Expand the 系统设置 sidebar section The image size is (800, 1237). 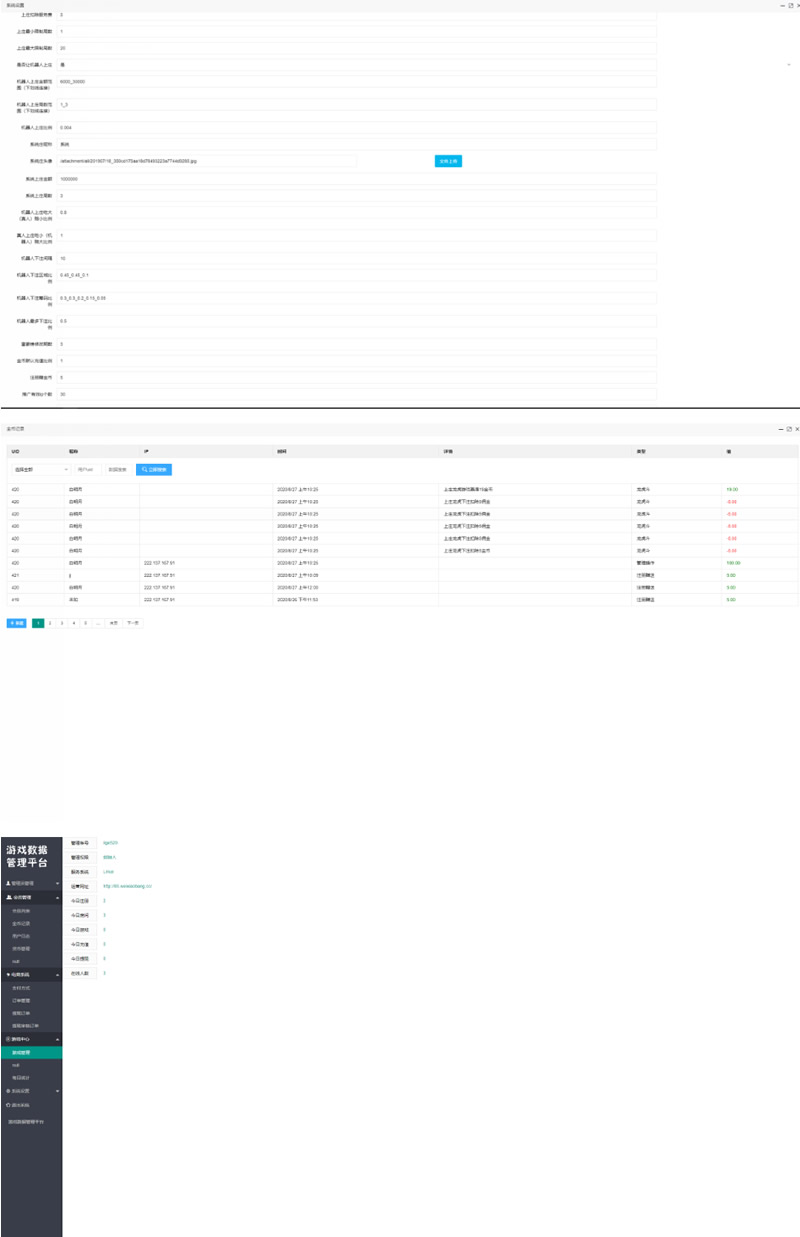[58, 1091]
